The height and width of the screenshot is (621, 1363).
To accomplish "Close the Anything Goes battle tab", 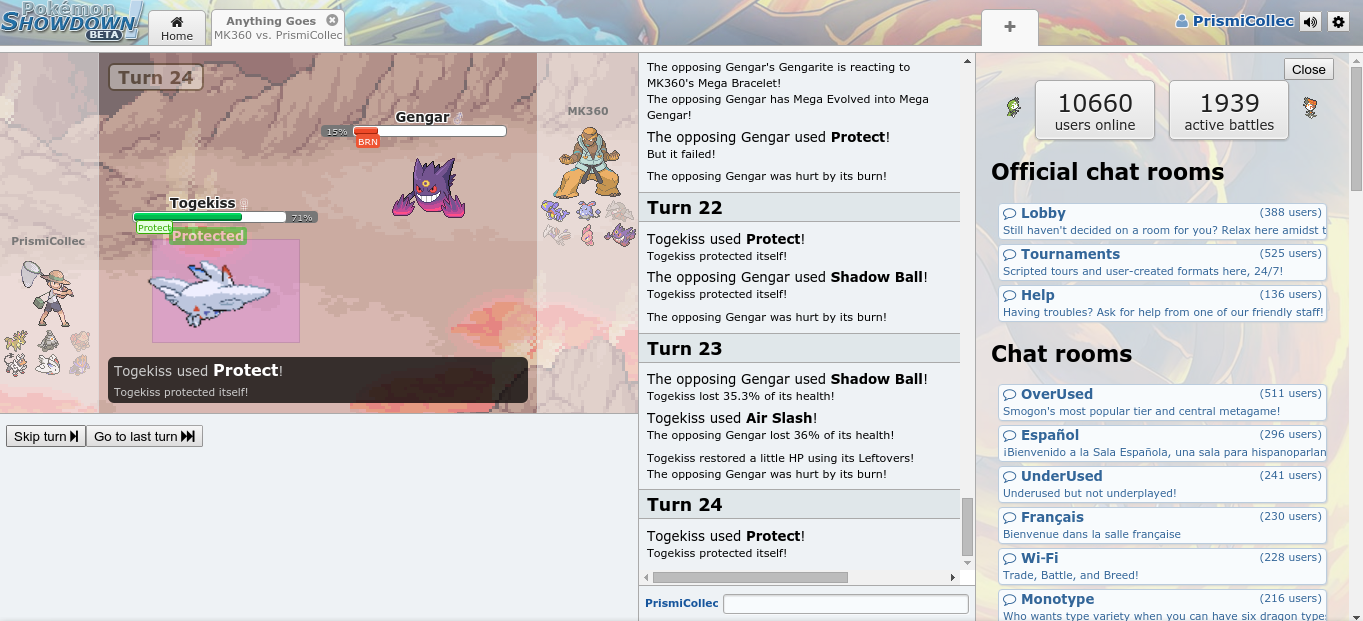I will pos(332,20).
